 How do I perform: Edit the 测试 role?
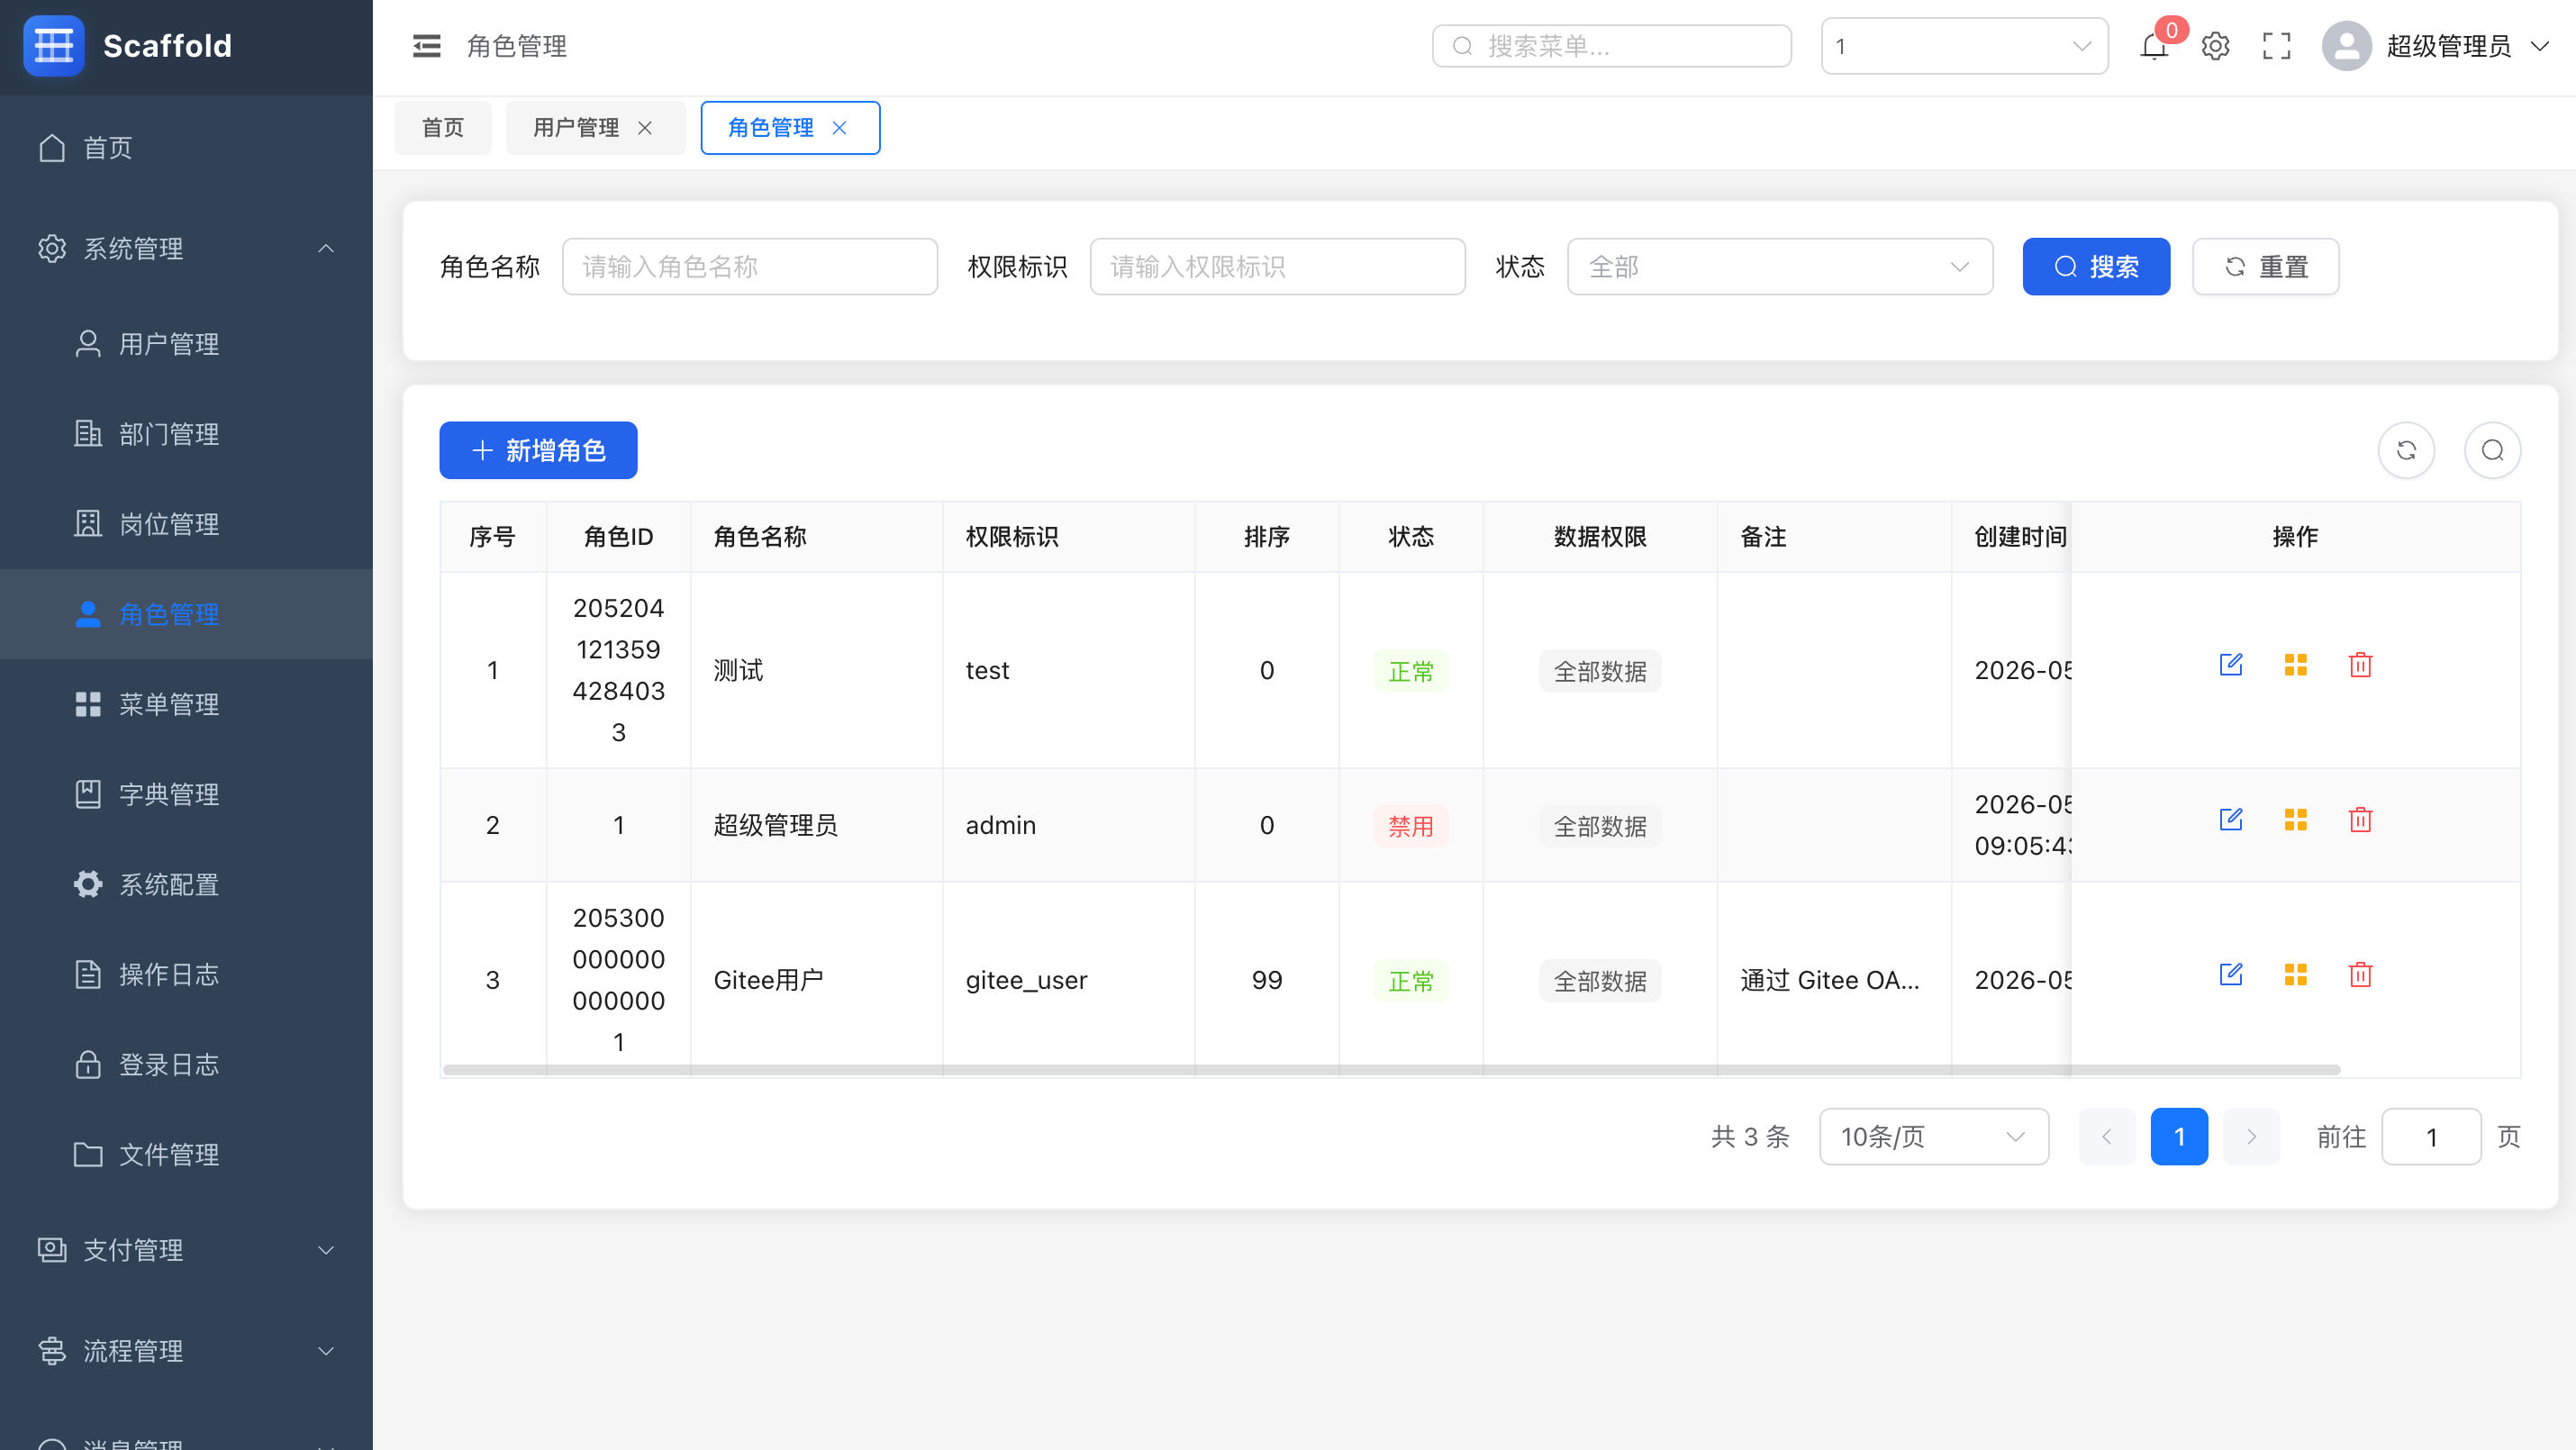[2231, 665]
